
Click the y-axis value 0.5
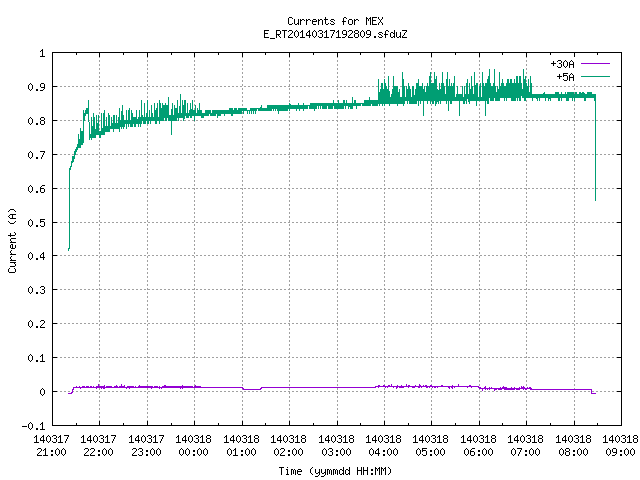[x=36, y=223]
